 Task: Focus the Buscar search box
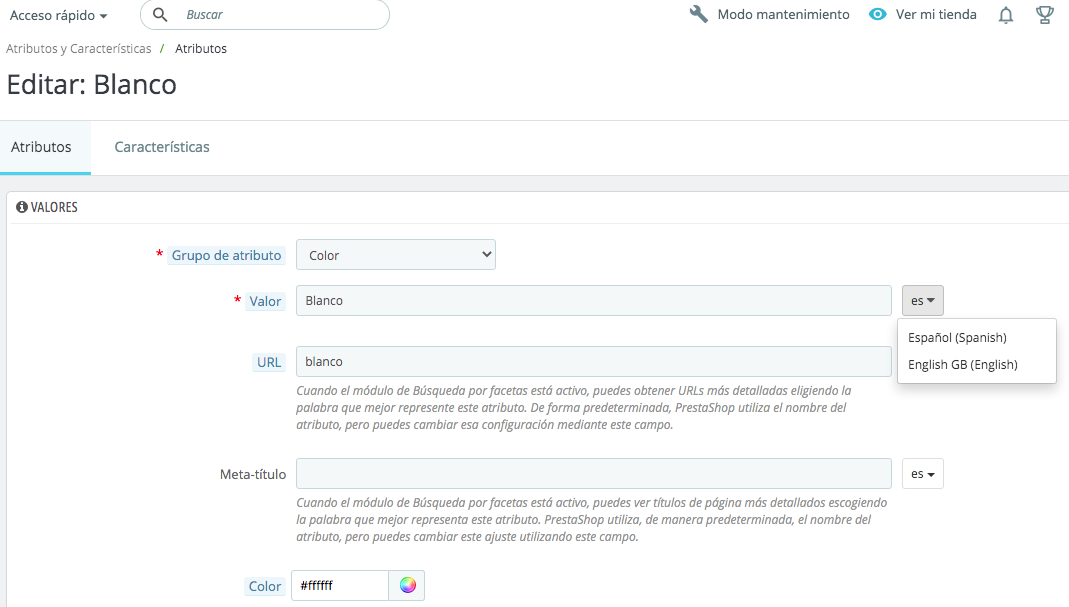[280, 15]
